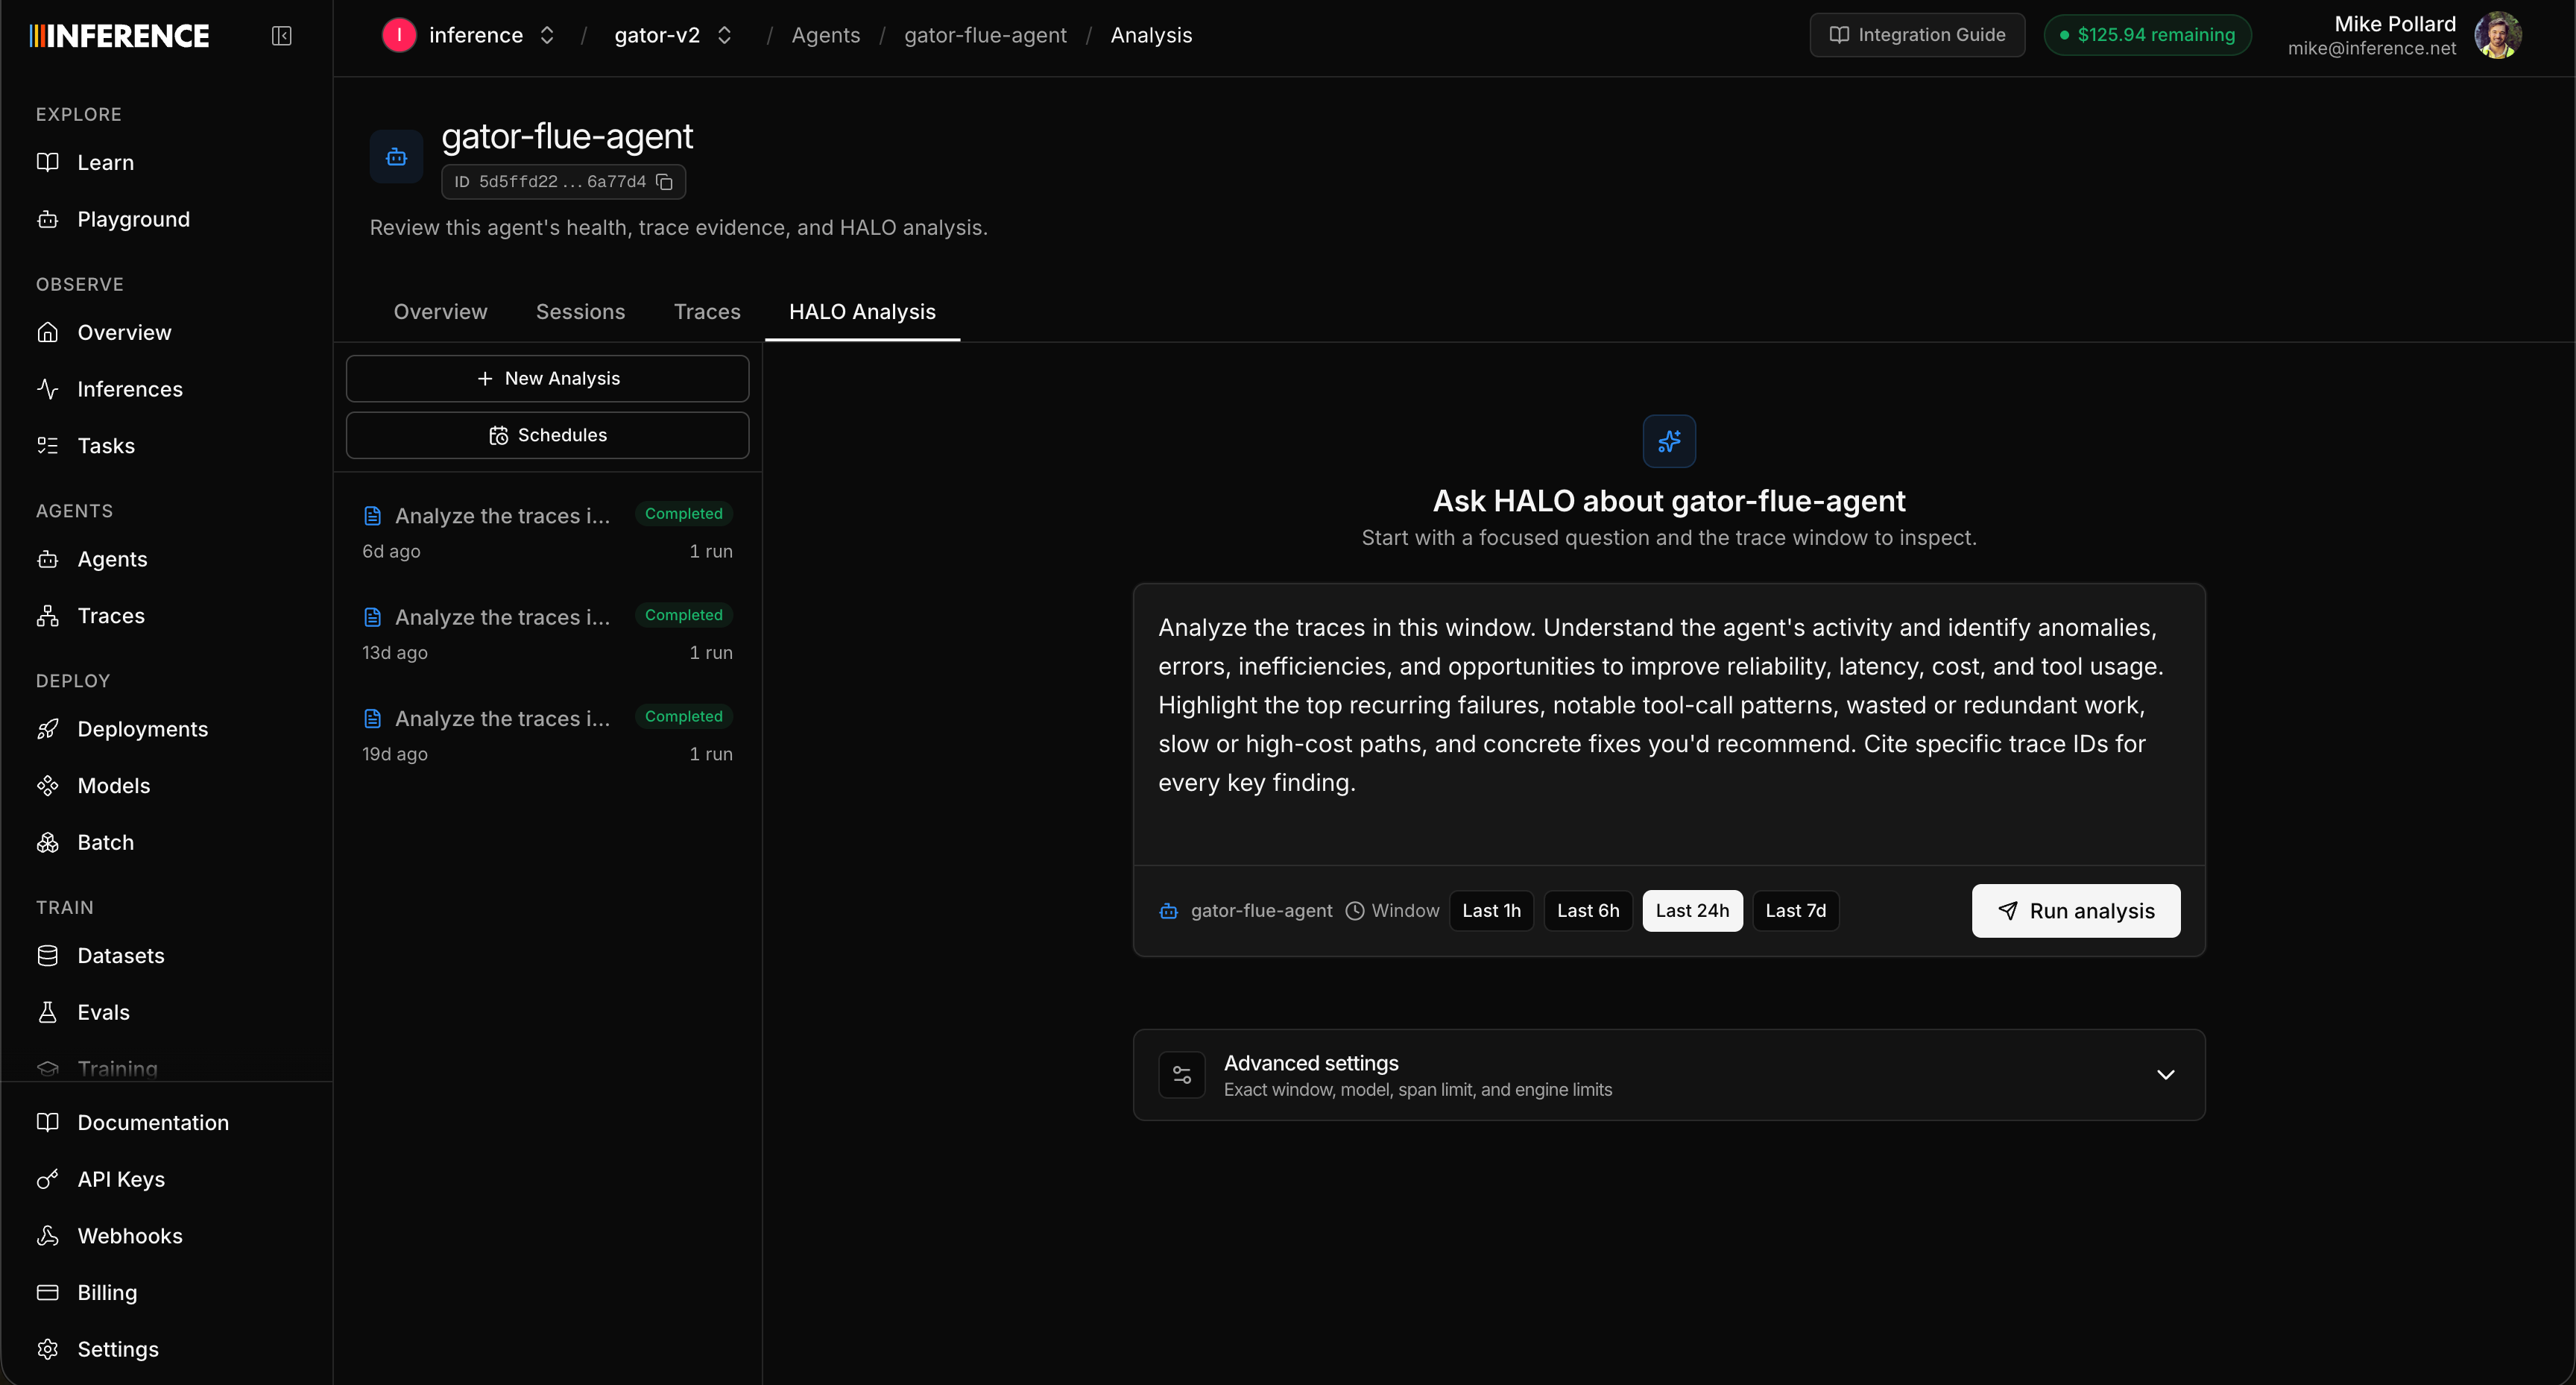Click the Webhooks icon
The height and width of the screenshot is (1385, 2576).
(47, 1236)
